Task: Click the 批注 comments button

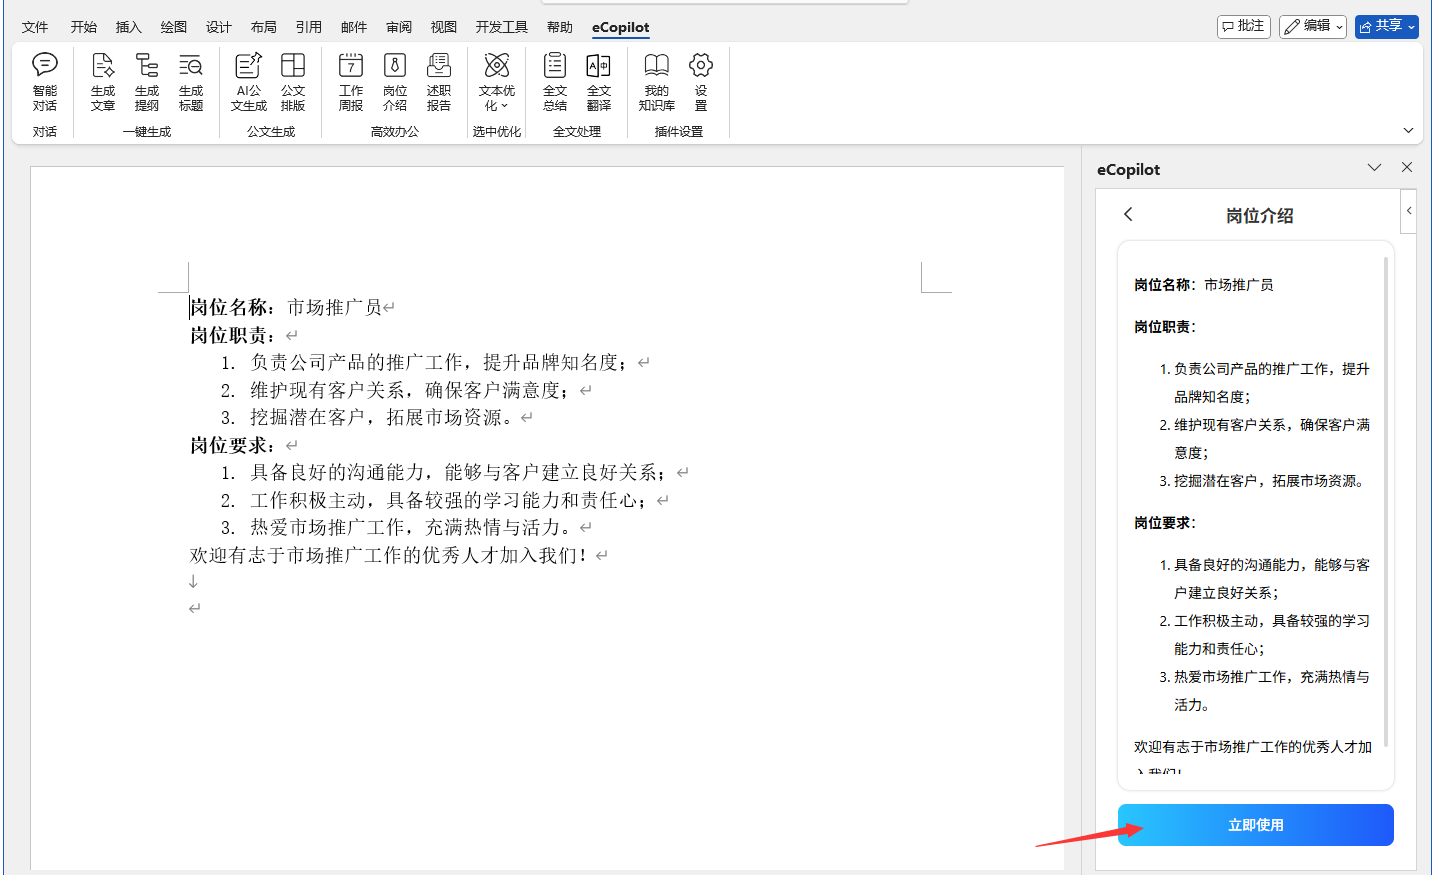Action: 1243,26
